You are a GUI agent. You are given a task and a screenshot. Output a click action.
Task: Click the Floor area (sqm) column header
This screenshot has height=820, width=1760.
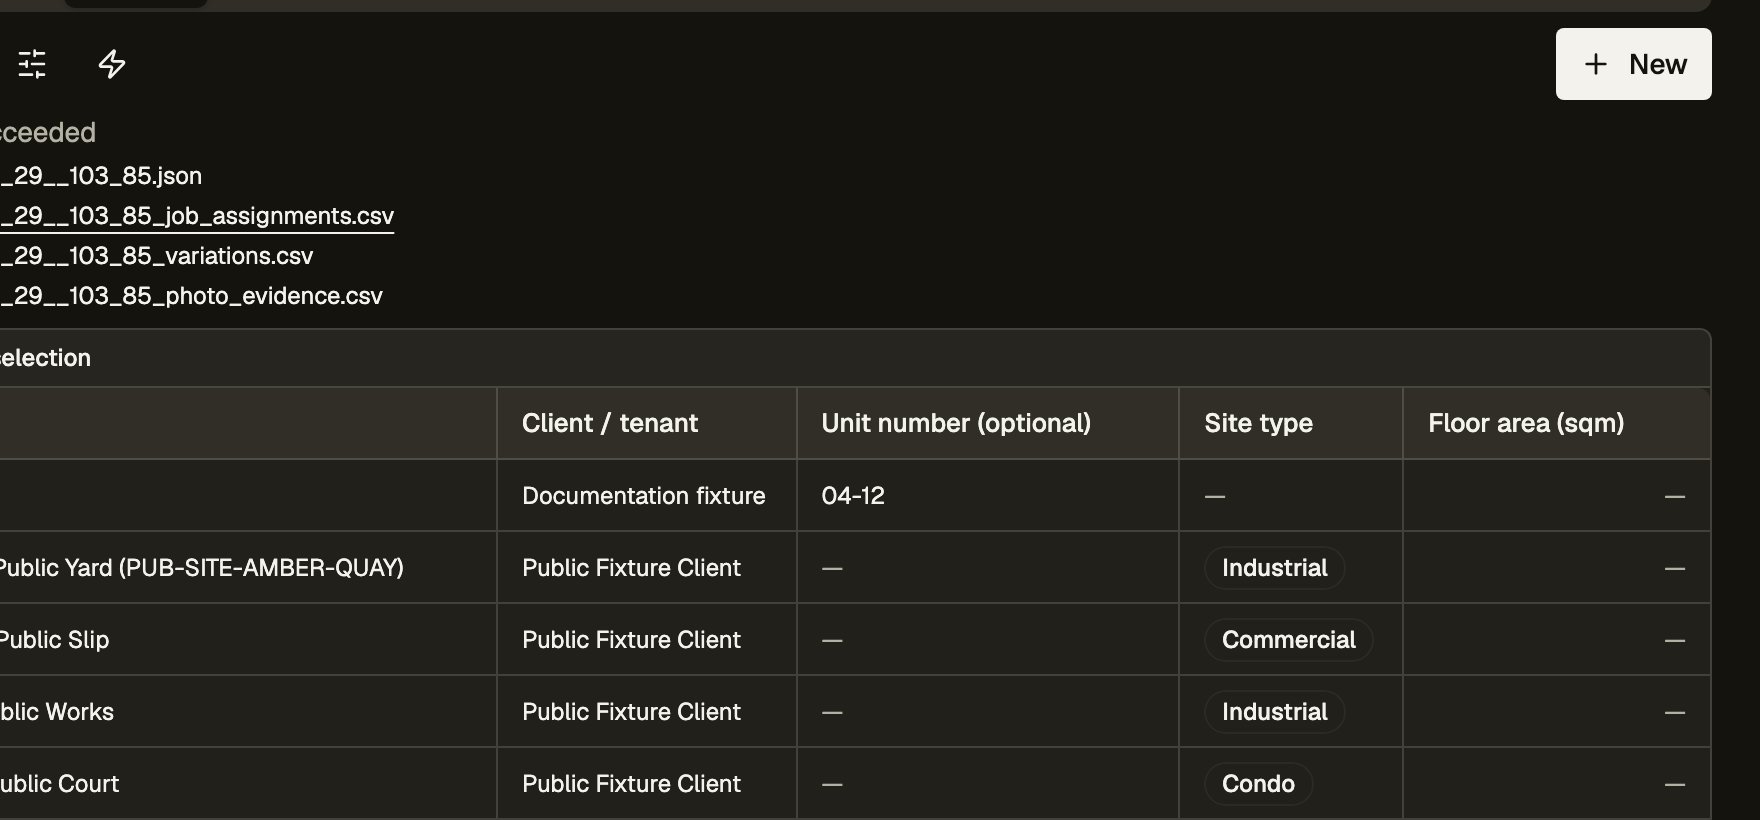1556,423
